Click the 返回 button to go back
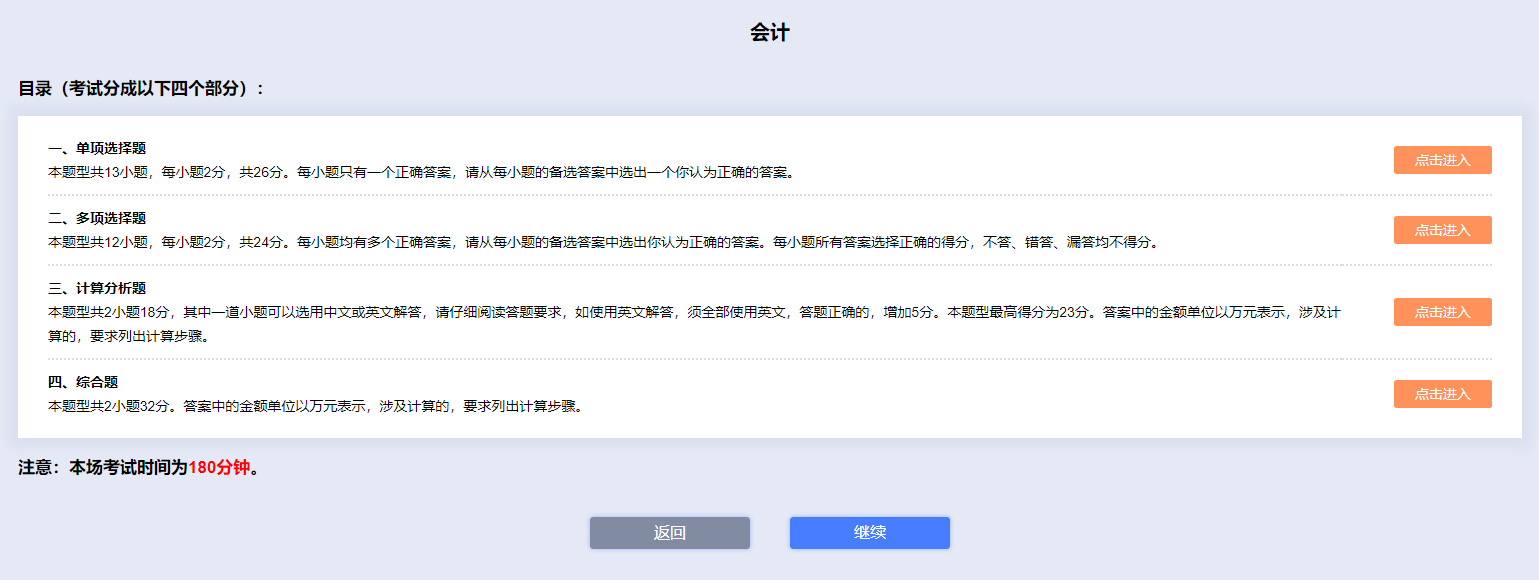The image size is (1539, 580). [669, 532]
